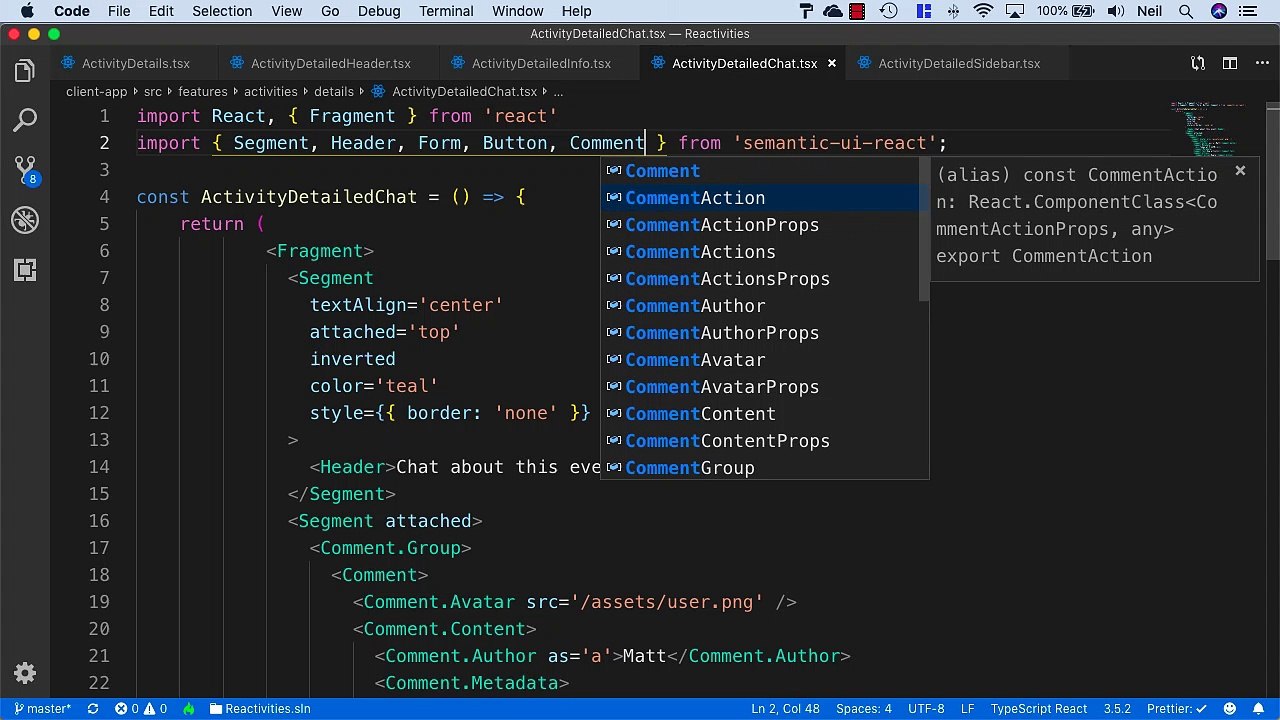Select CommentActionsProps suggestion
This screenshot has width=1280, height=720.
[x=760, y=279]
